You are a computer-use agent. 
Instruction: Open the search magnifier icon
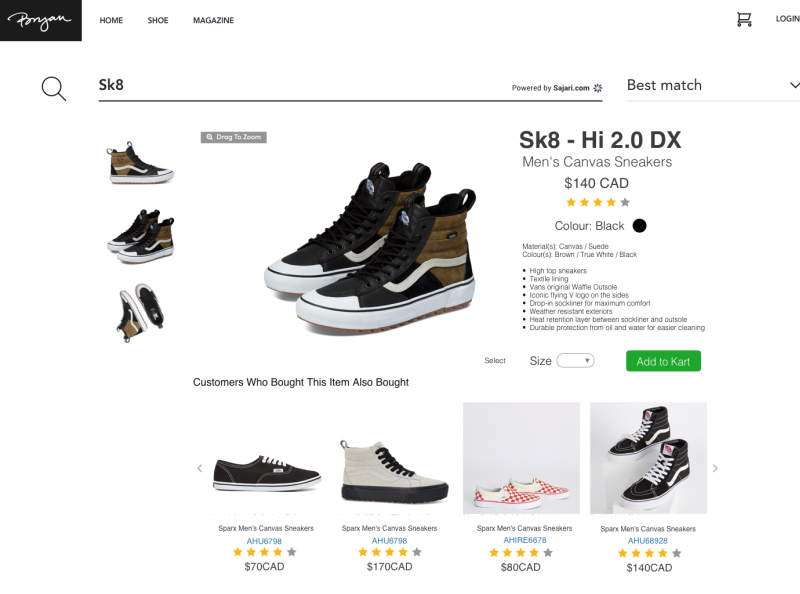click(x=52, y=87)
